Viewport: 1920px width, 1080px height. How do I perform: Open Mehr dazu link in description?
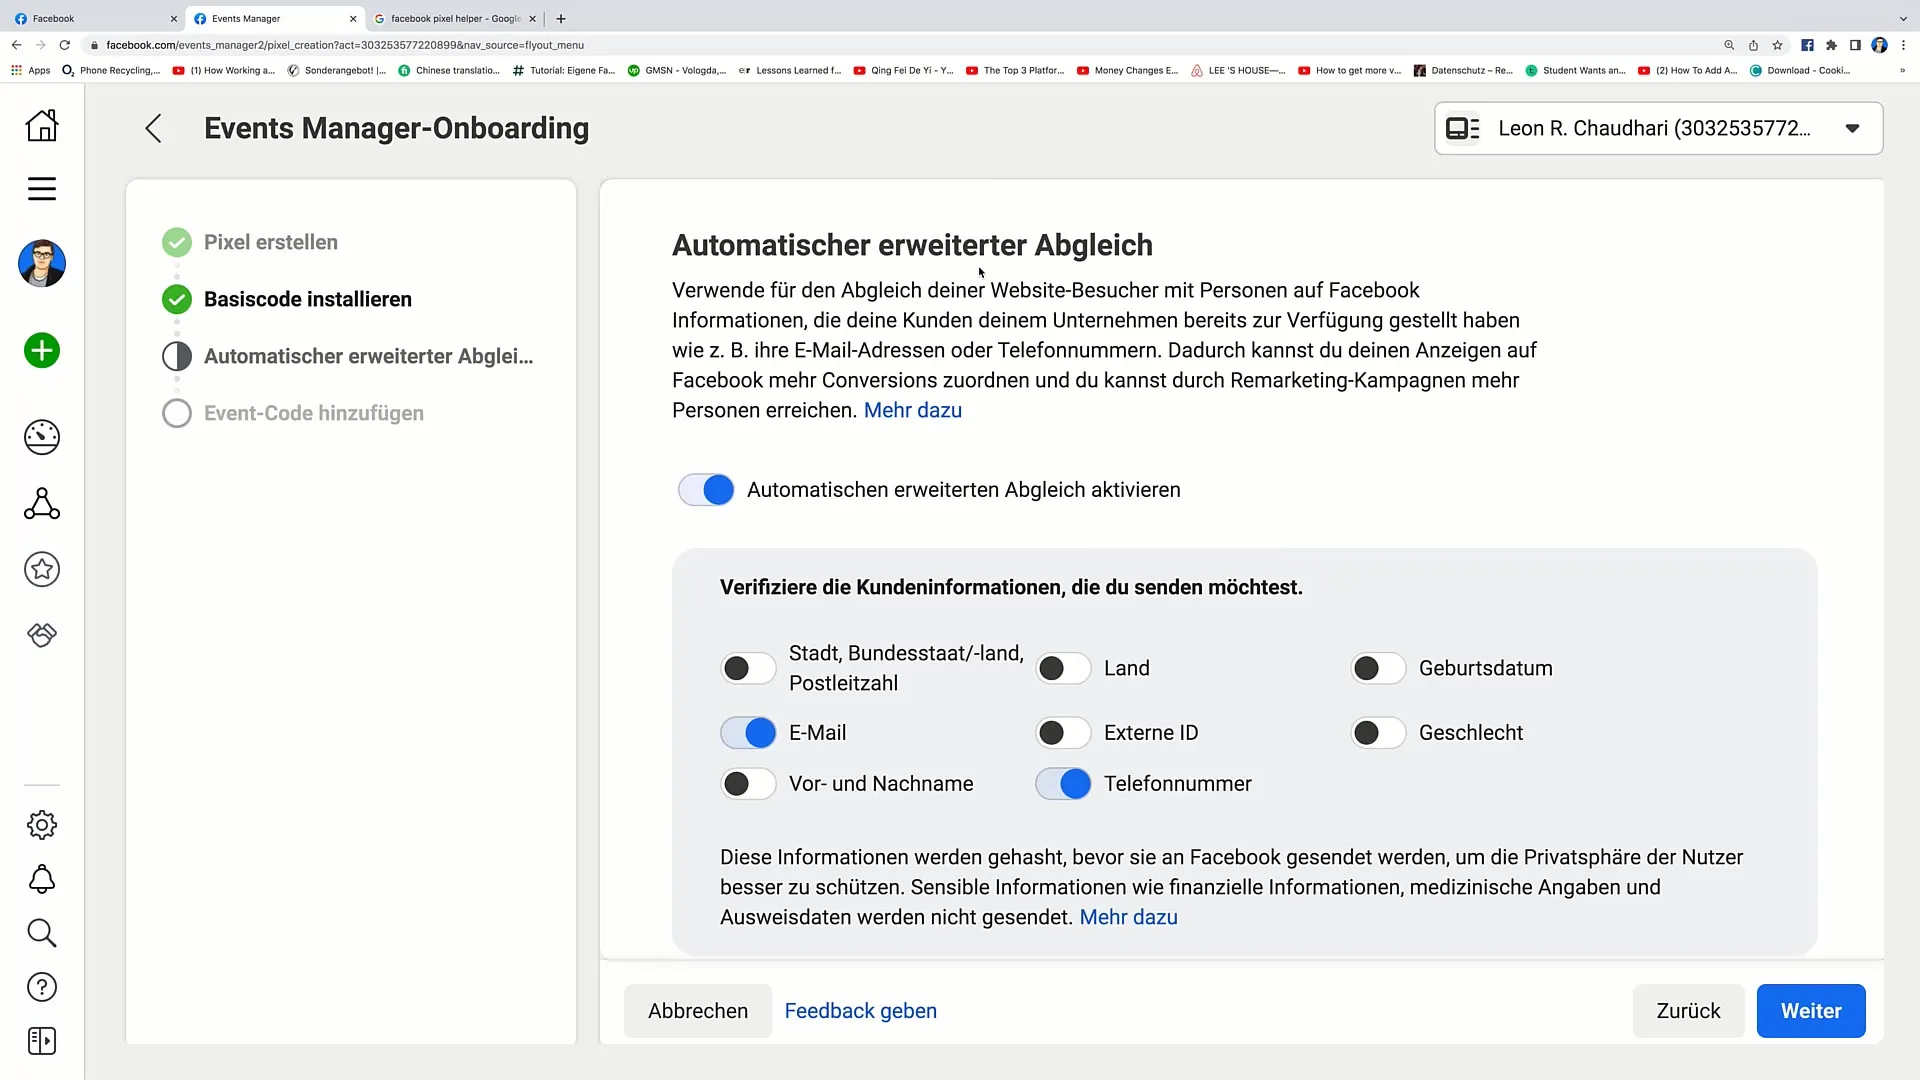(x=912, y=410)
